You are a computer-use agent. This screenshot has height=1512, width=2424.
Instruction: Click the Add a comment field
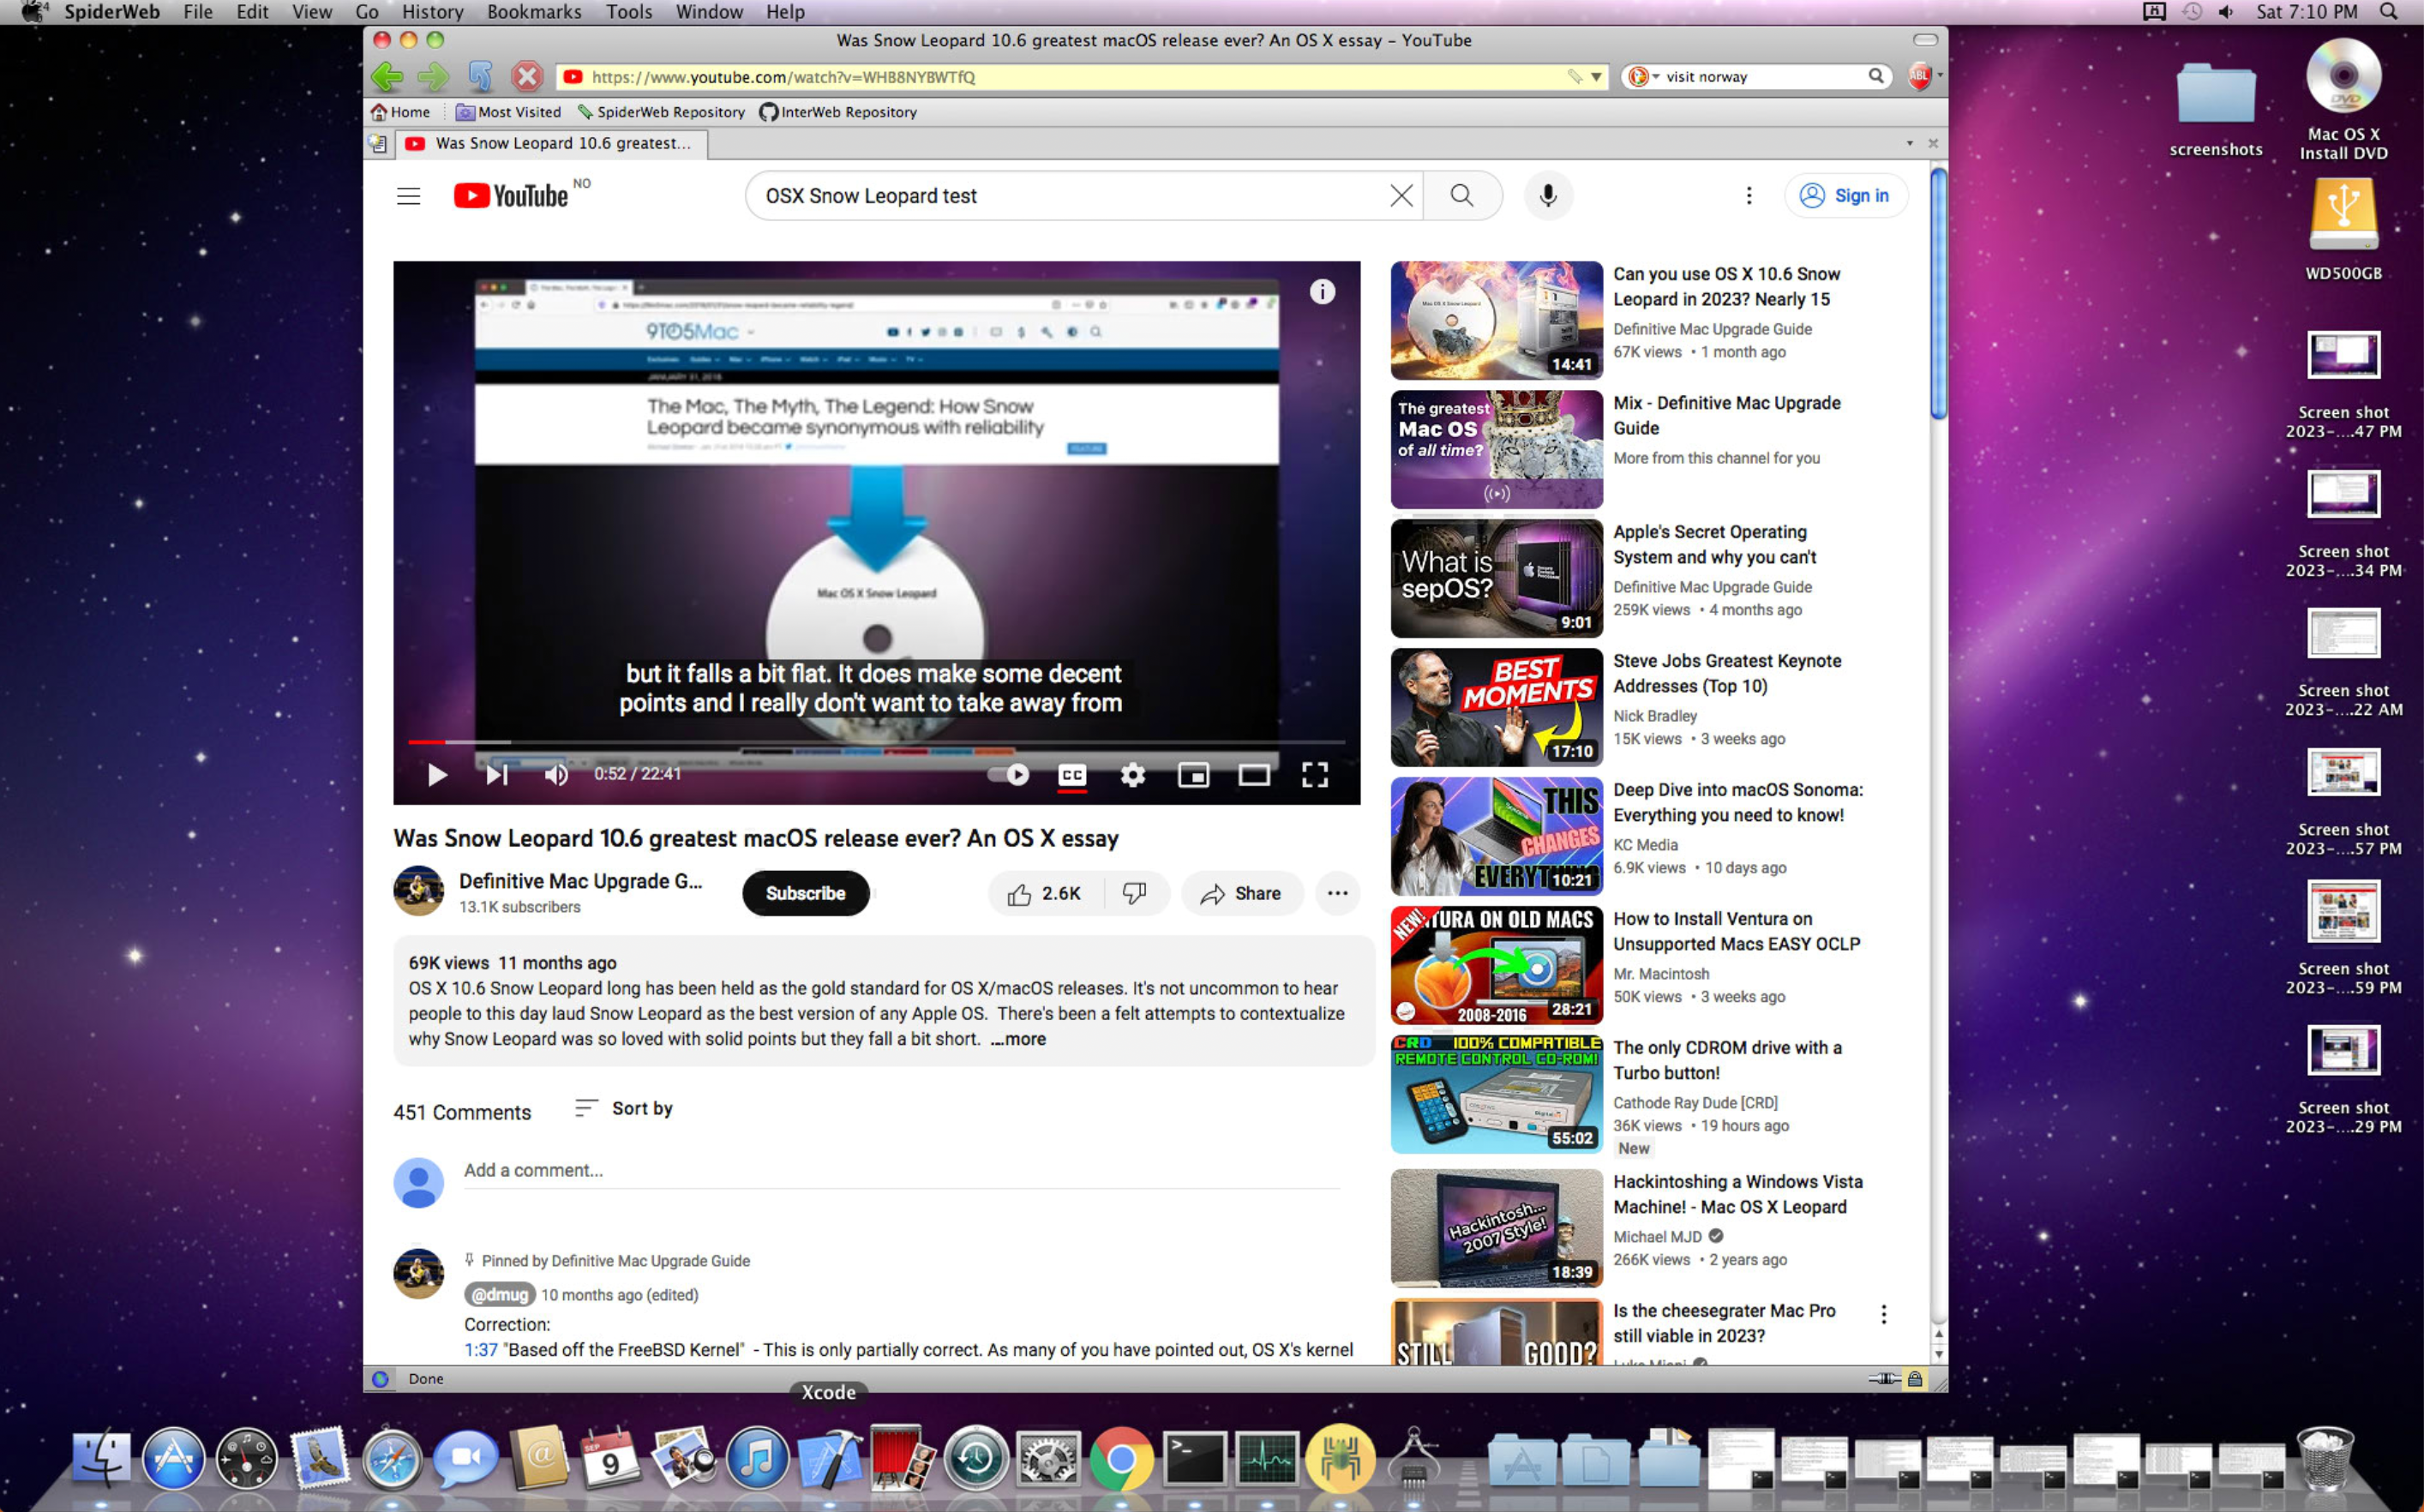click(901, 1171)
